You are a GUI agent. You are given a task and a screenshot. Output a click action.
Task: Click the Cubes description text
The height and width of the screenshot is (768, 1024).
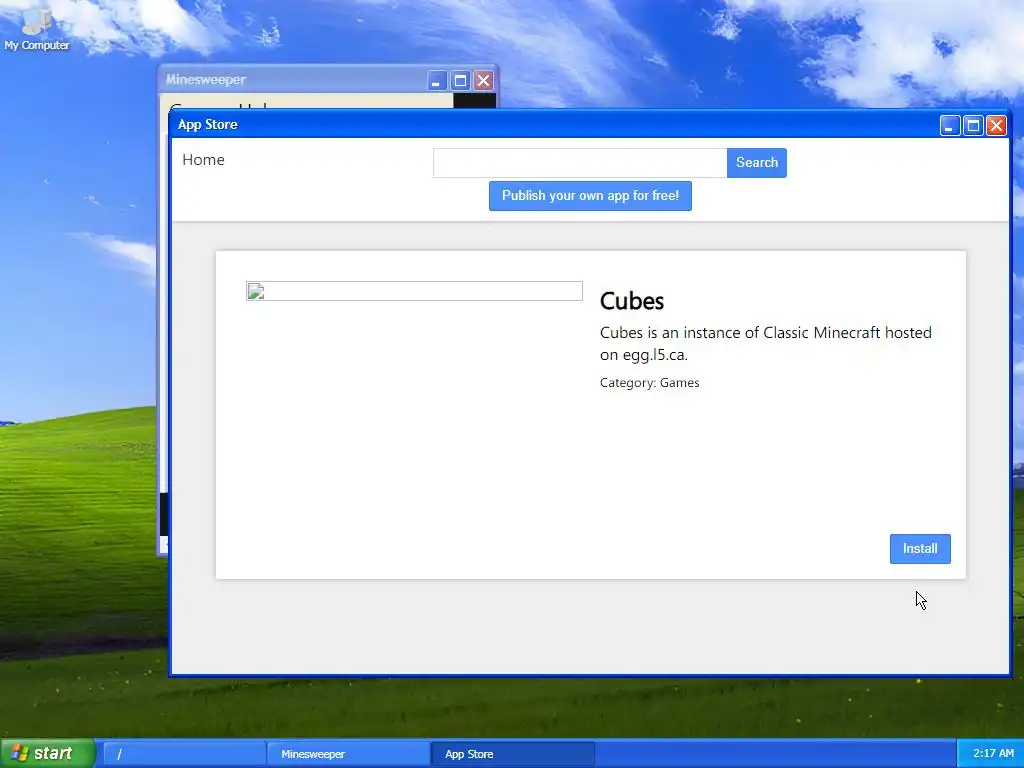(x=765, y=344)
